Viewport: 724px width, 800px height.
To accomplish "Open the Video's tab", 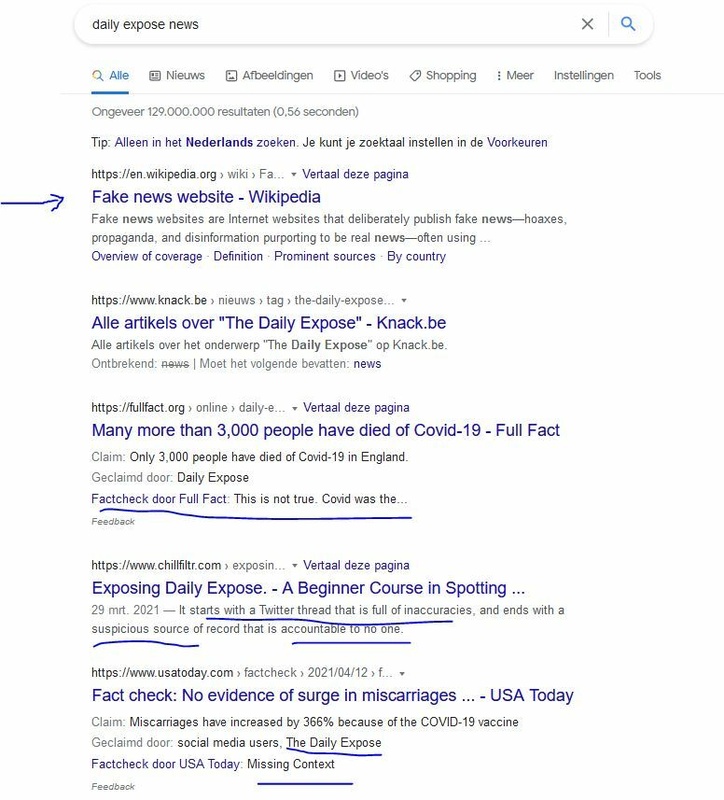I will (361, 76).
